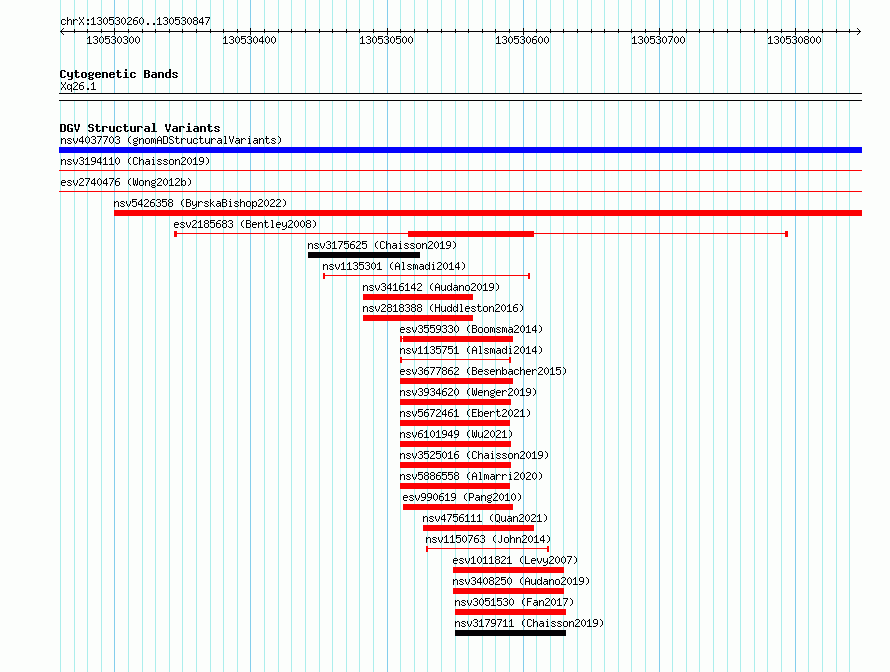
Task: Open nsv3408250 (Audano2019) label
Action: 521,581
